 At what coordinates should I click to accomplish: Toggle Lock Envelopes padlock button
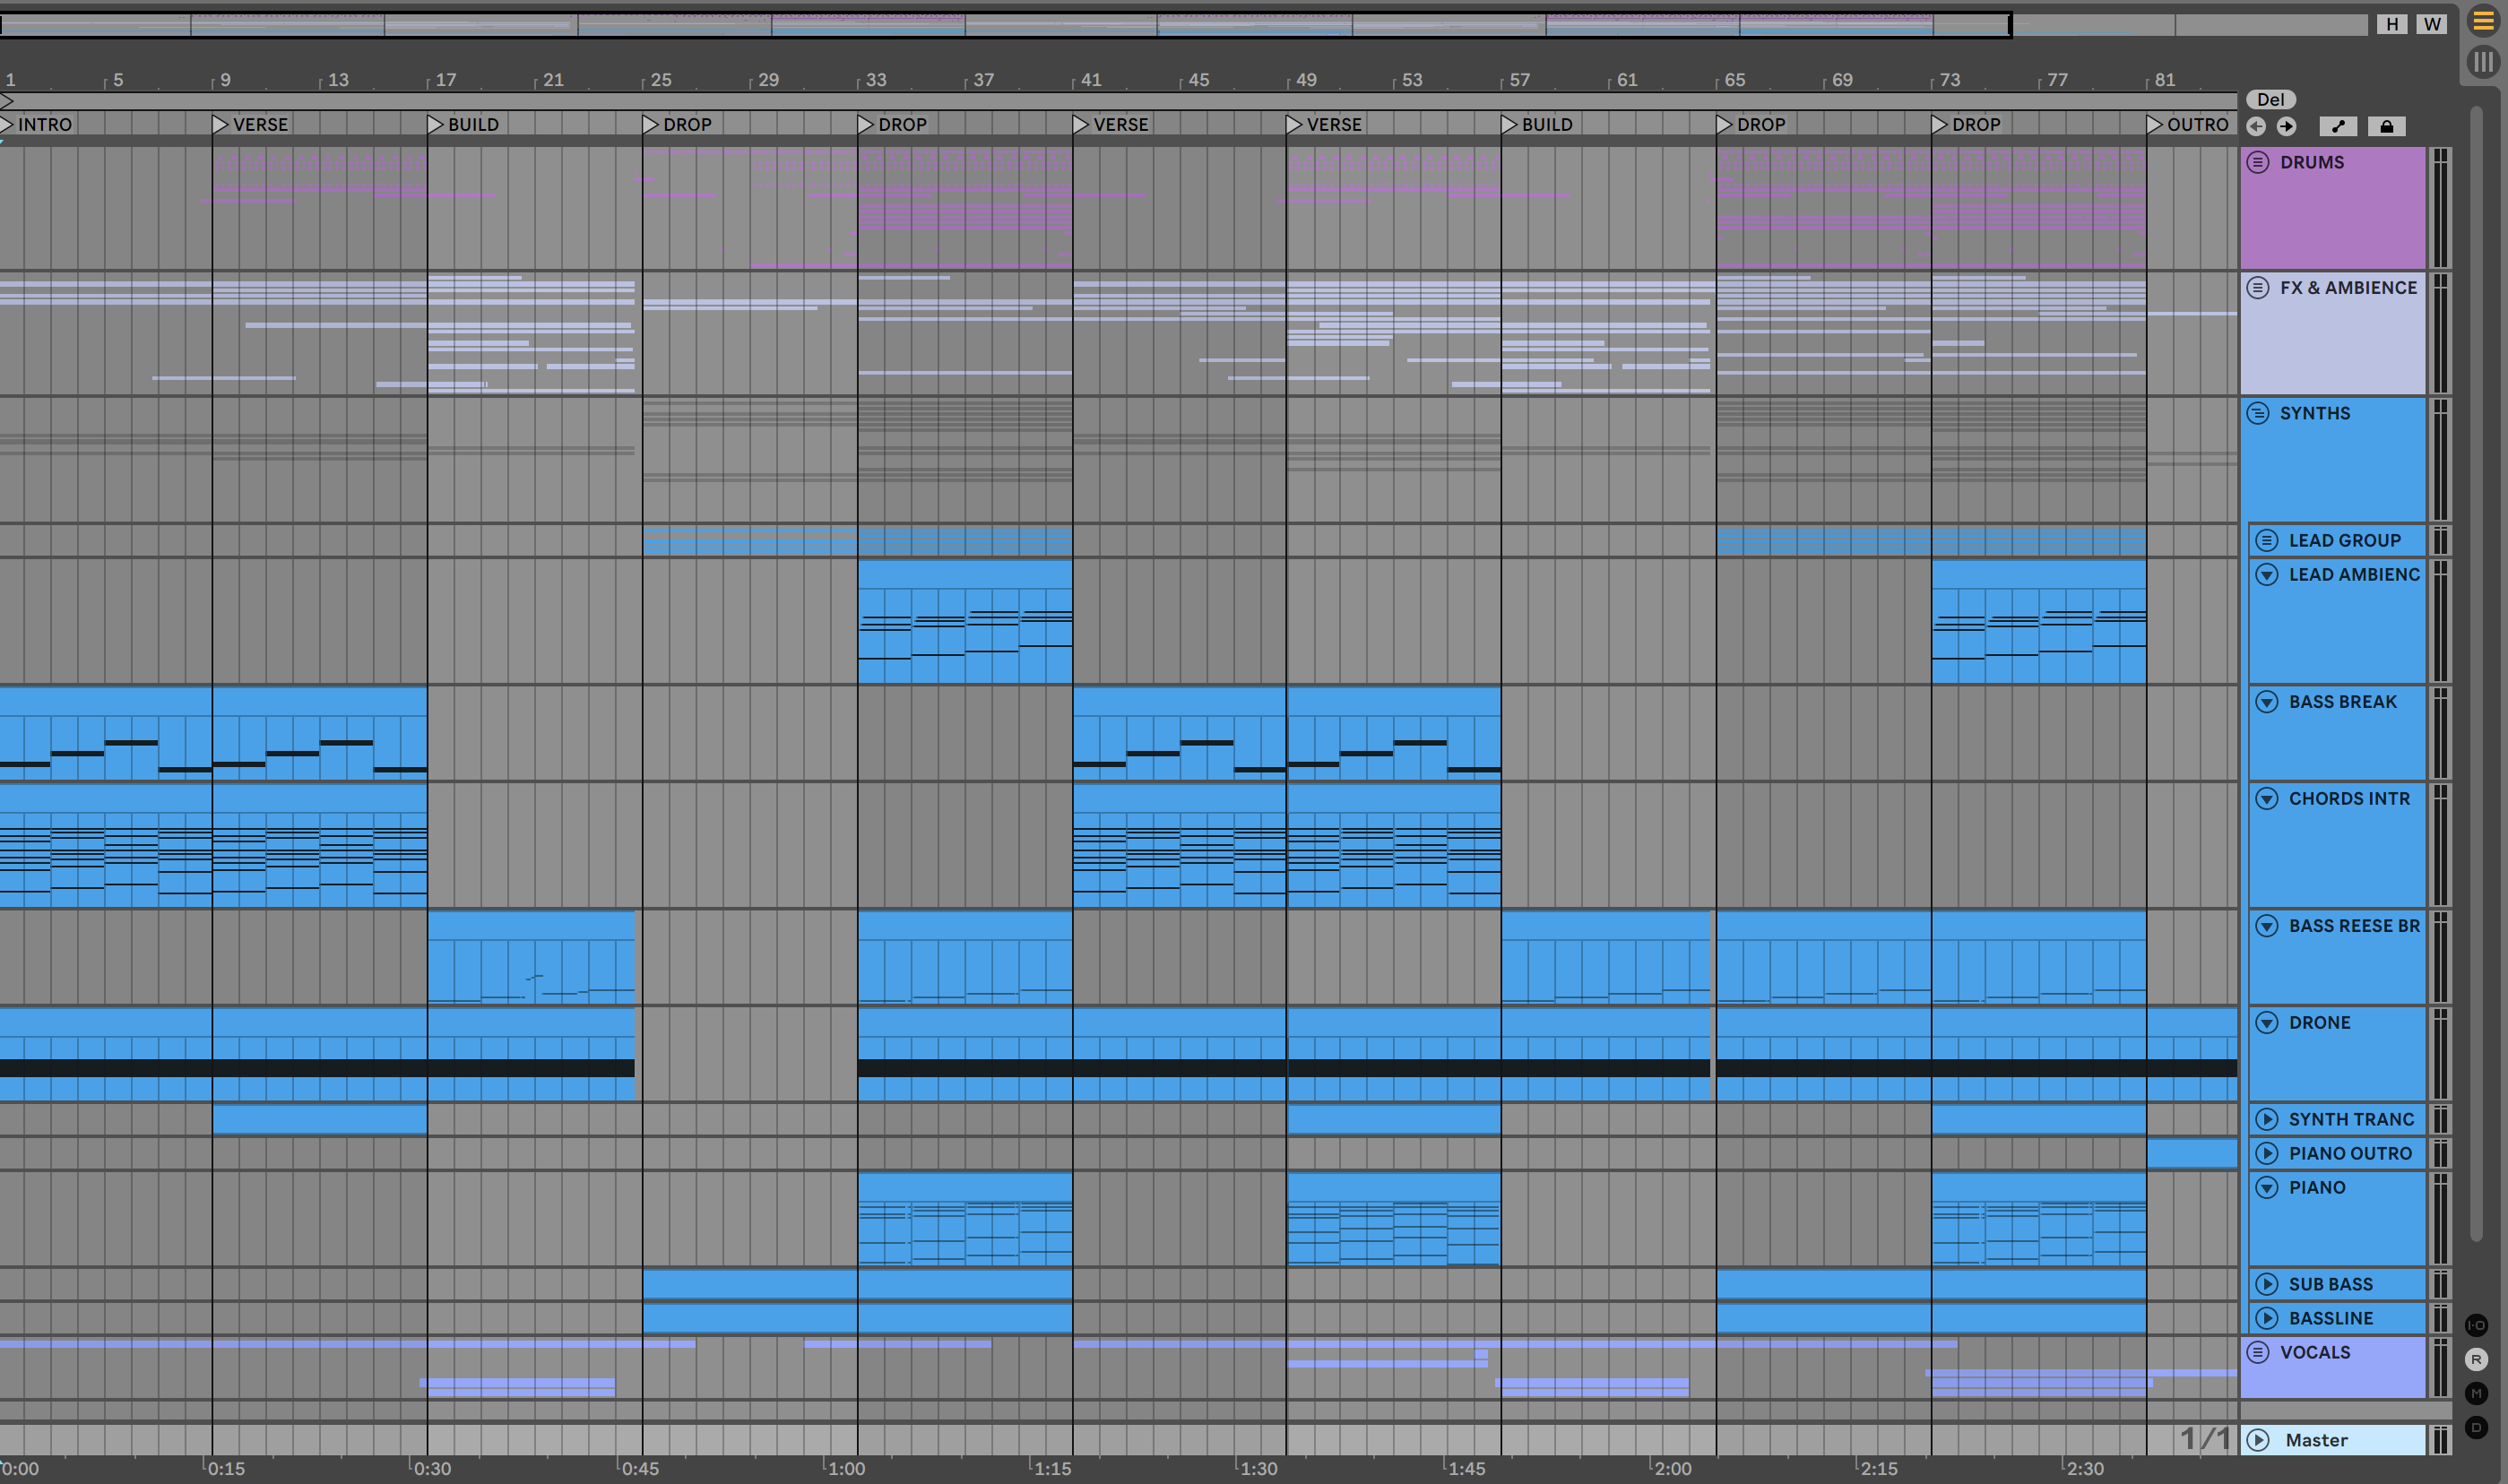click(x=2386, y=126)
